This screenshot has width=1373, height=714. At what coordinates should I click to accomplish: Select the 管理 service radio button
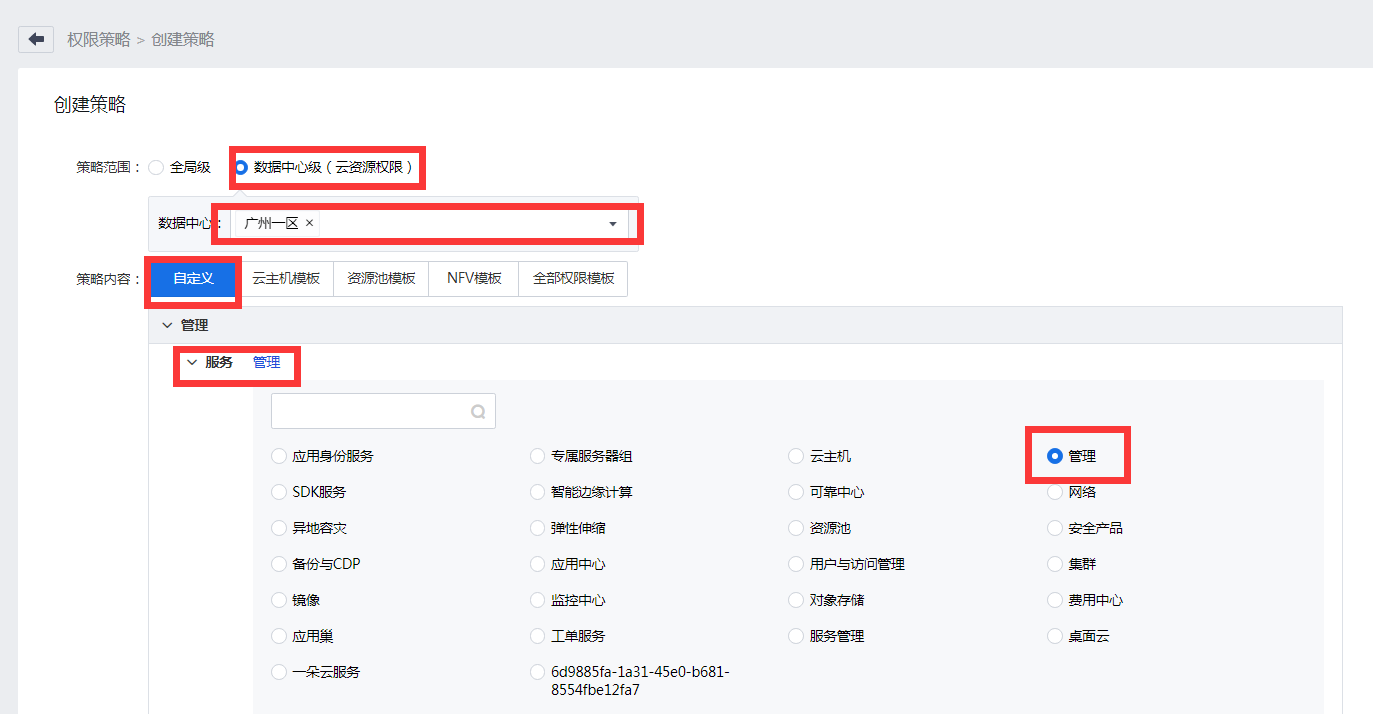point(1055,456)
